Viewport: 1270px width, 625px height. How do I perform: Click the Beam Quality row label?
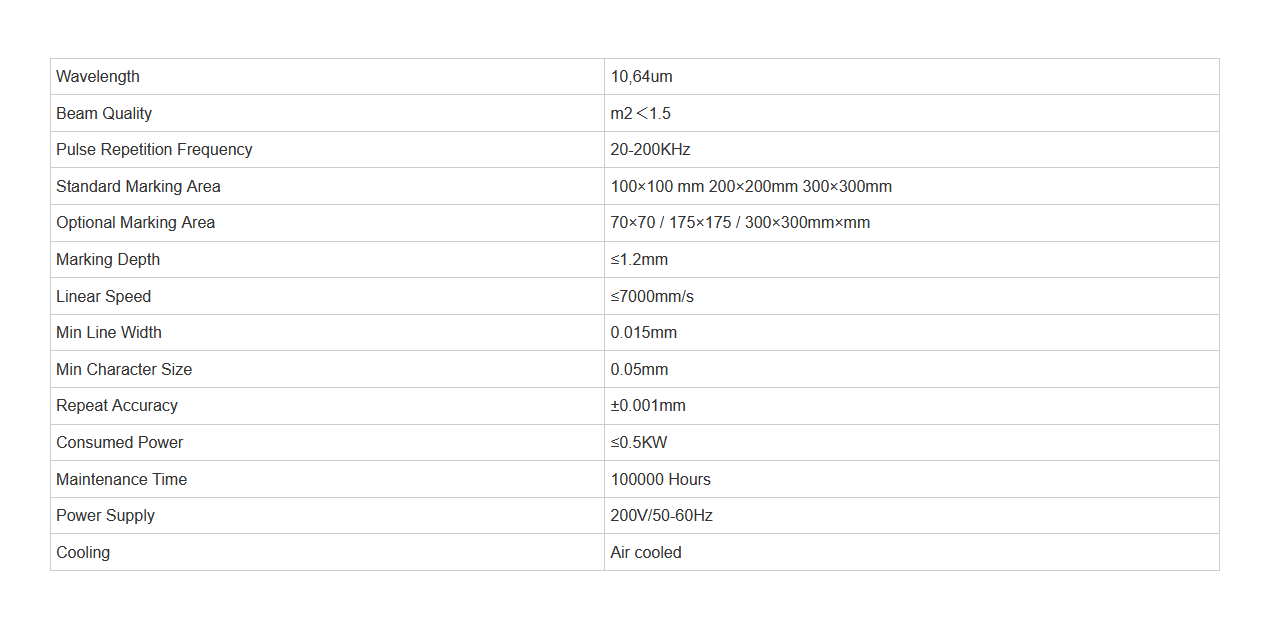104,114
